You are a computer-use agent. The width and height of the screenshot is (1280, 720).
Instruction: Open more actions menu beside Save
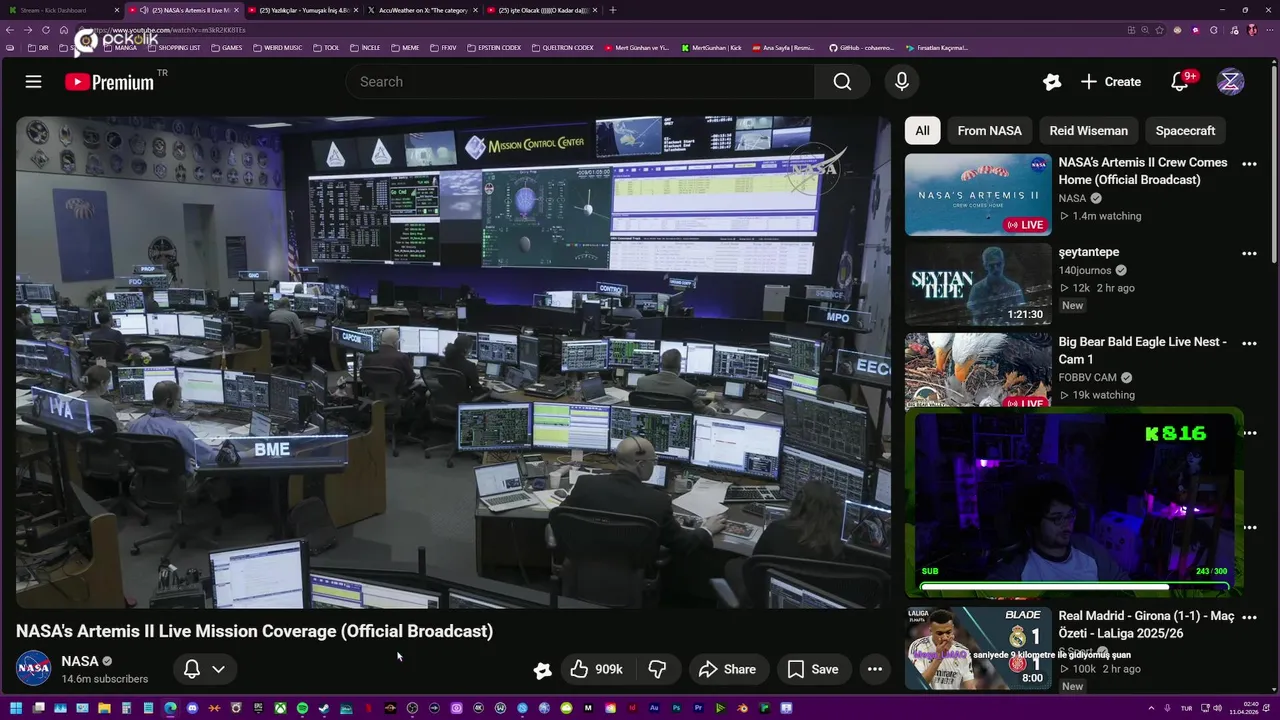tap(875, 669)
